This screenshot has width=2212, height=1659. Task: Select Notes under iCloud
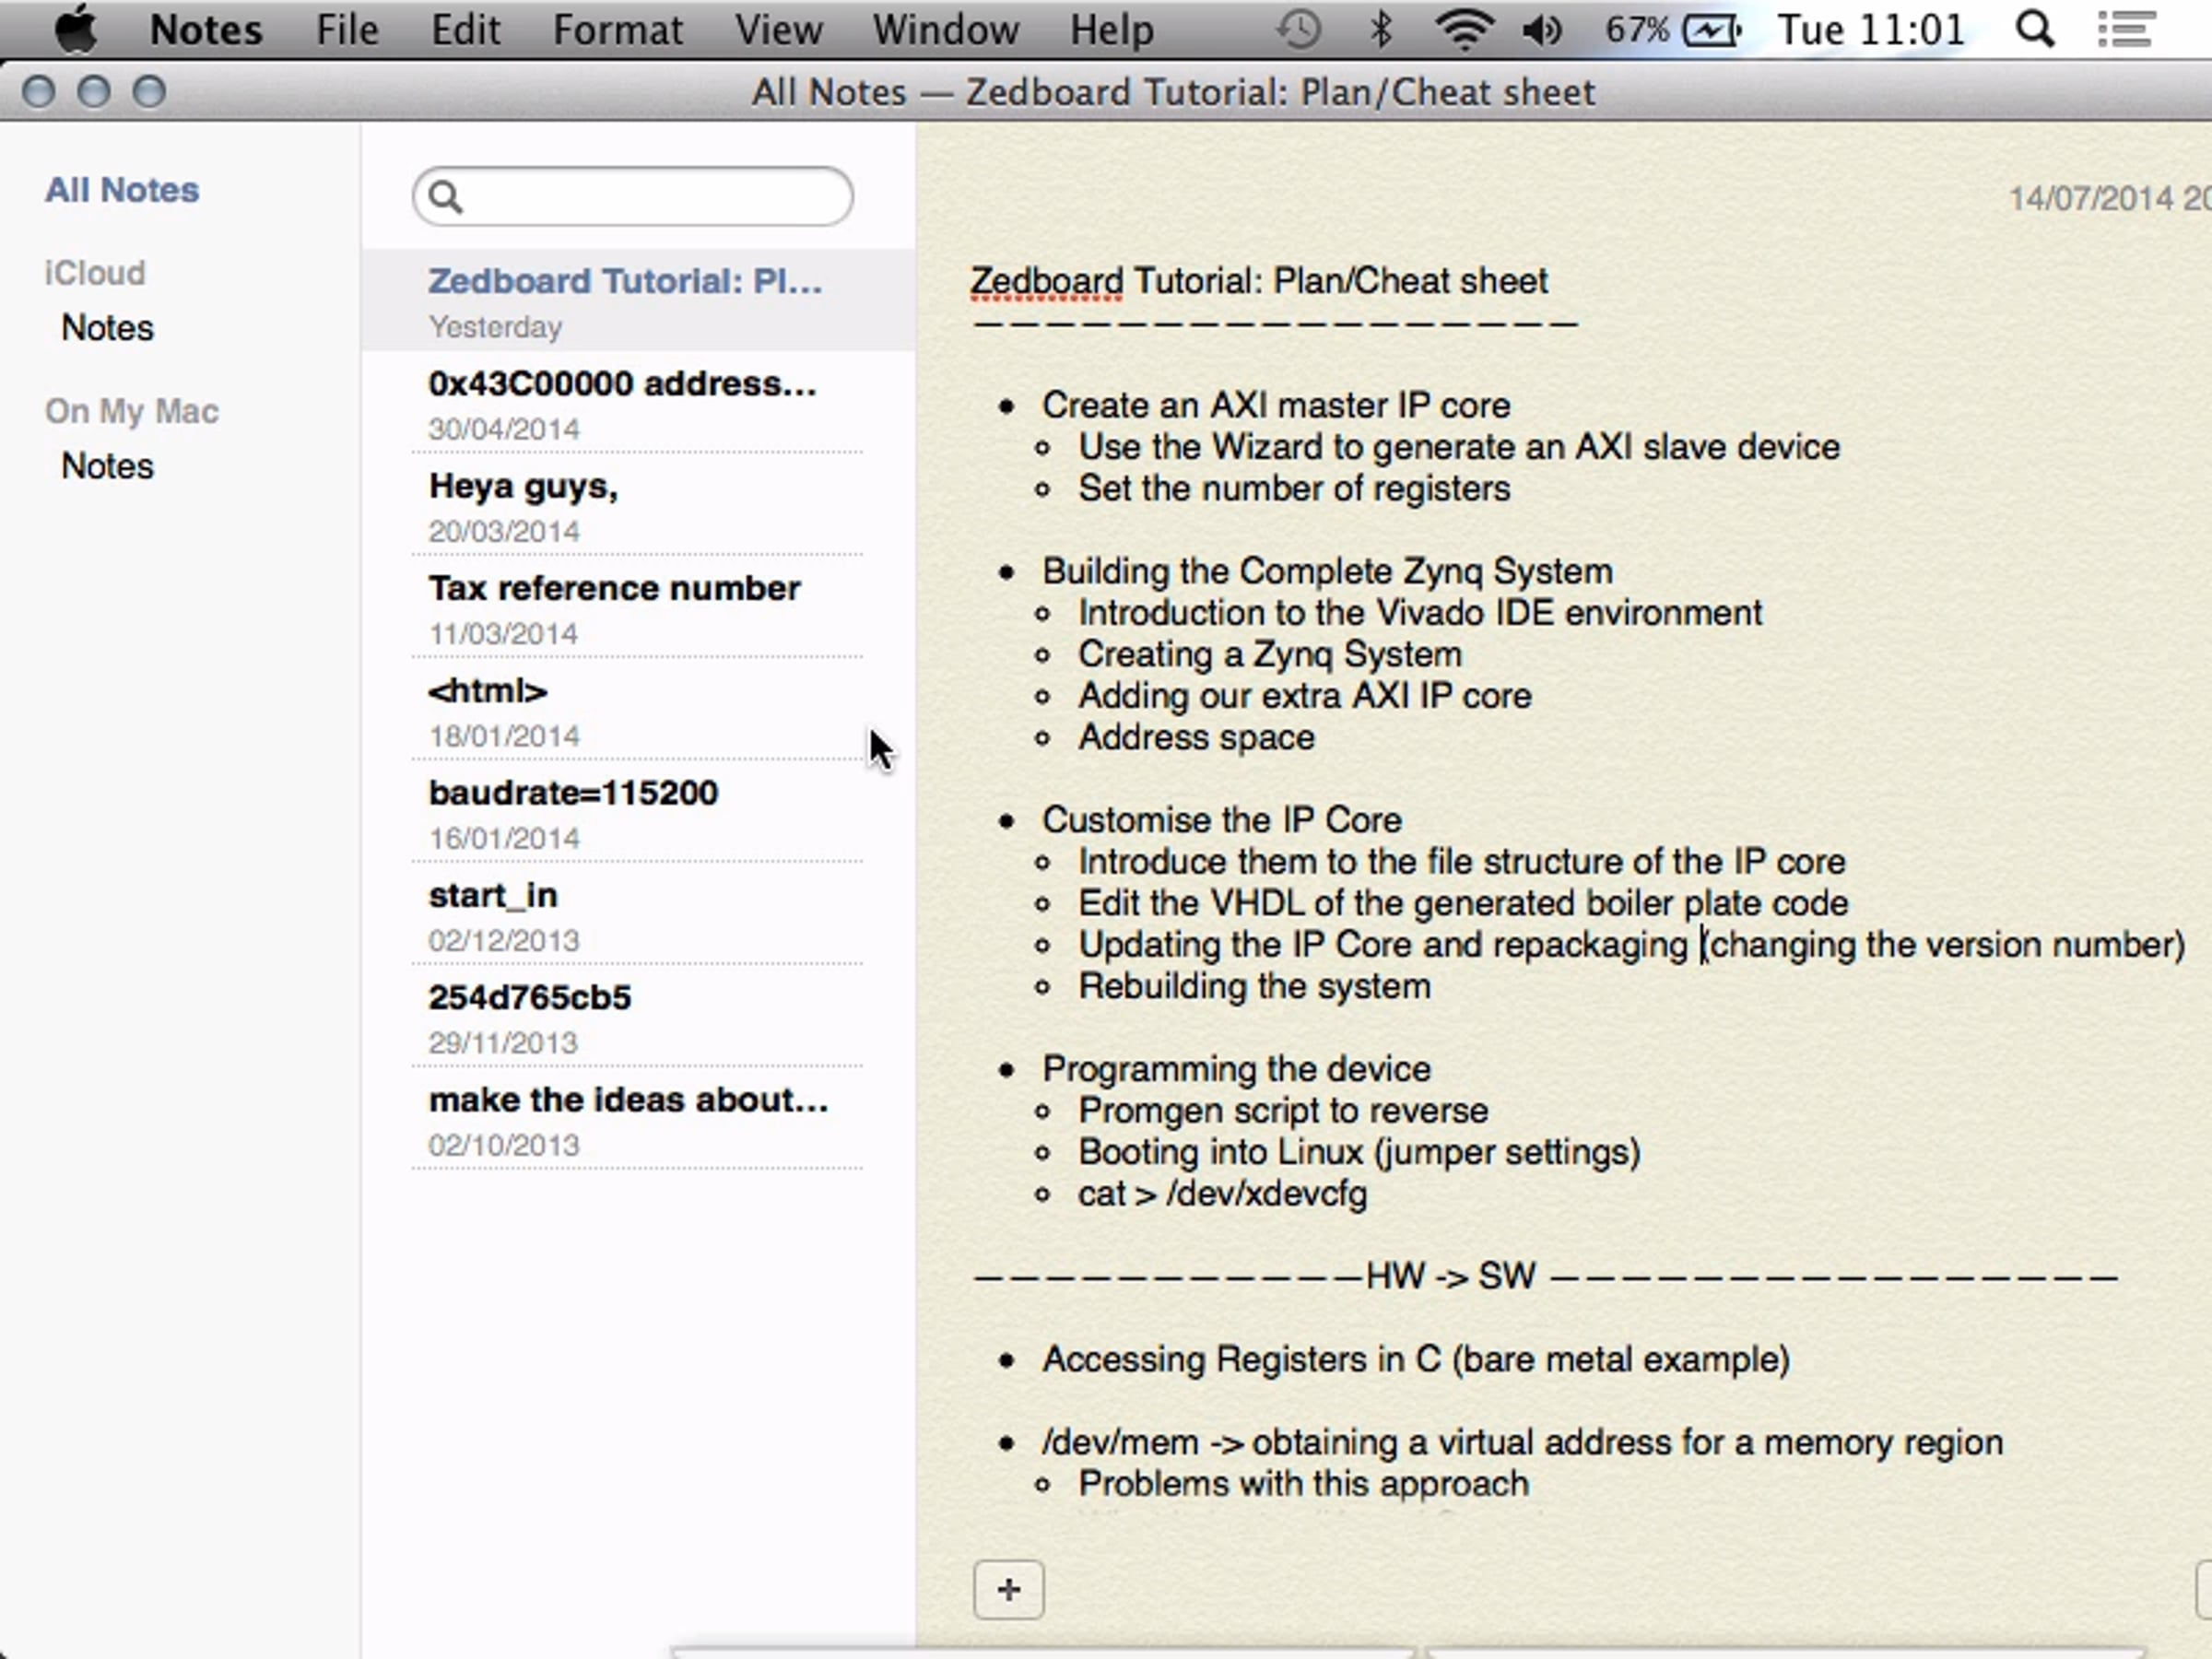107,328
